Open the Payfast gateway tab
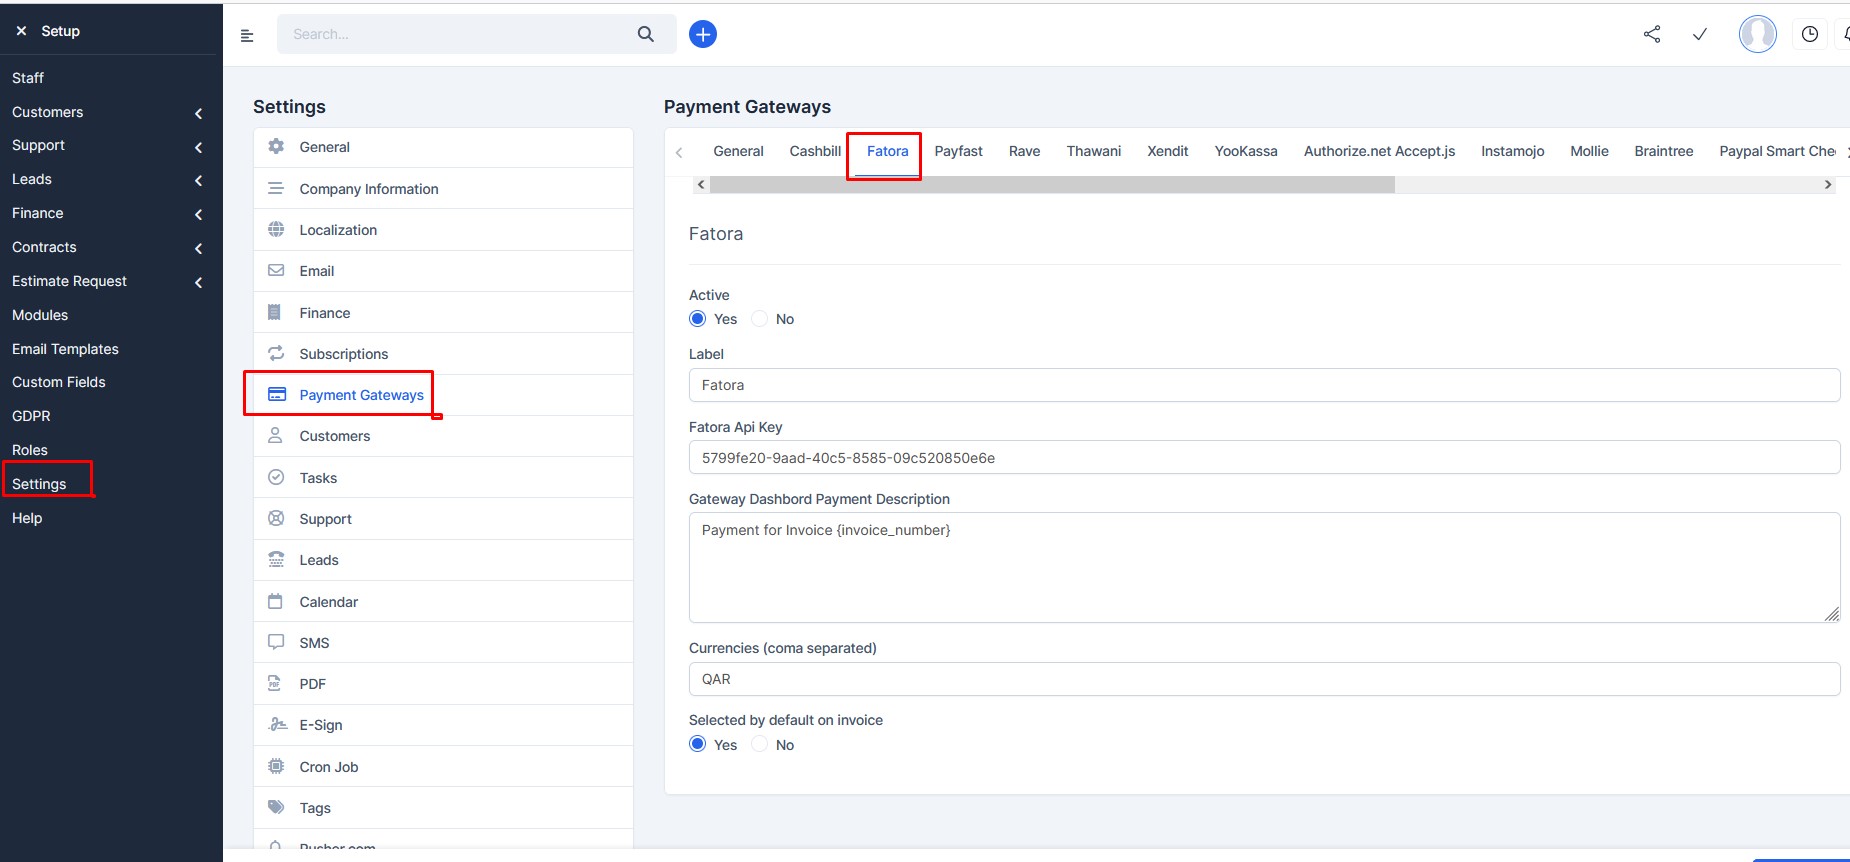 pyautogui.click(x=958, y=151)
